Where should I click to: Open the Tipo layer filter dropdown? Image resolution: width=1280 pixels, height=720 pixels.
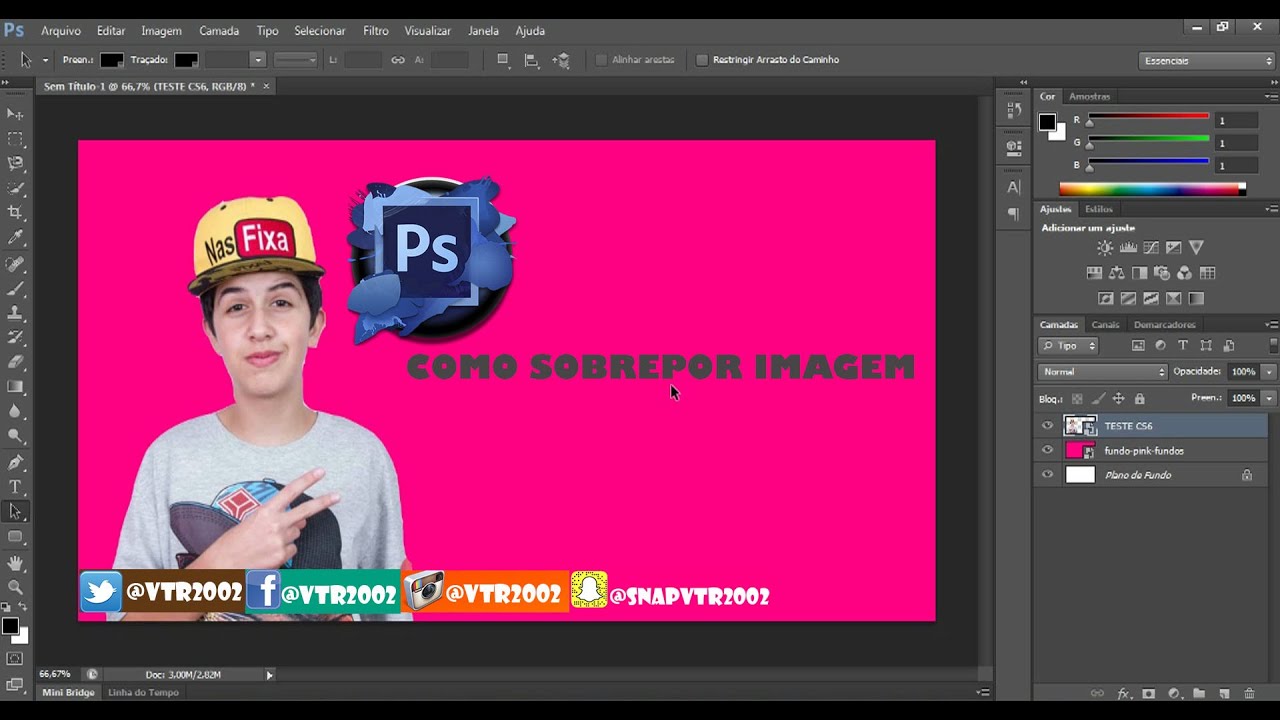tap(1069, 346)
